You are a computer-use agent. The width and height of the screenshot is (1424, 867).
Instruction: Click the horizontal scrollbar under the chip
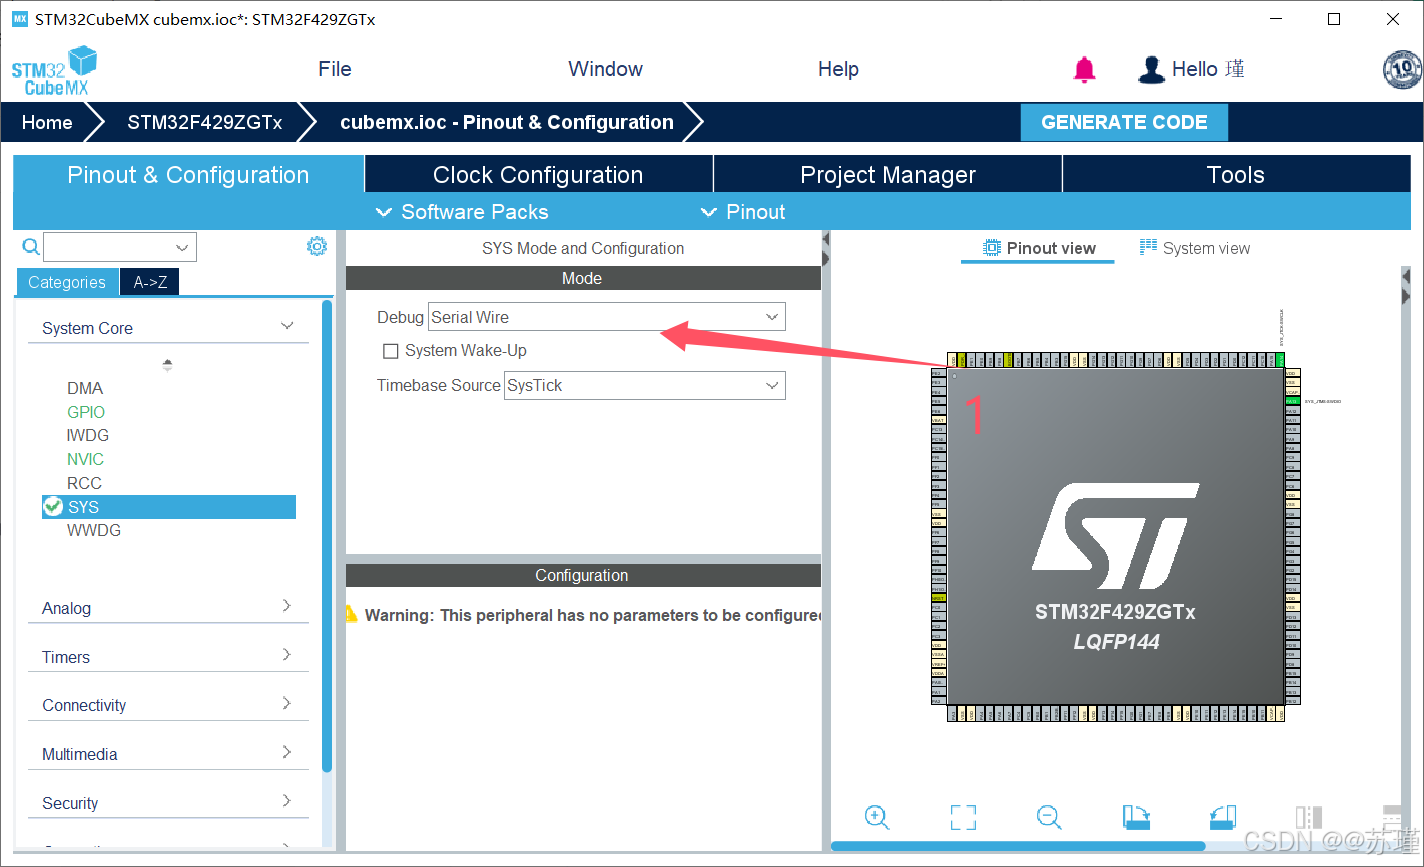tap(1018, 846)
